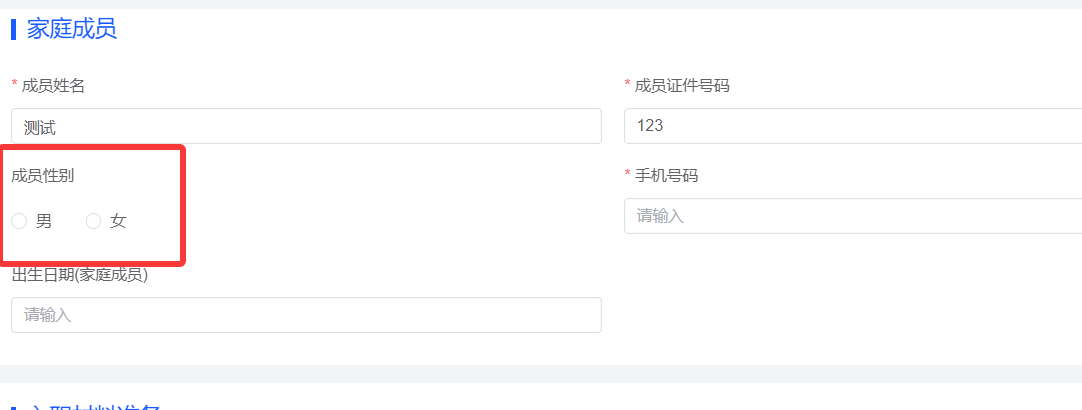Open the 出生日期(家庭成员) input field
1082x410 pixels.
pyautogui.click(x=306, y=315)
